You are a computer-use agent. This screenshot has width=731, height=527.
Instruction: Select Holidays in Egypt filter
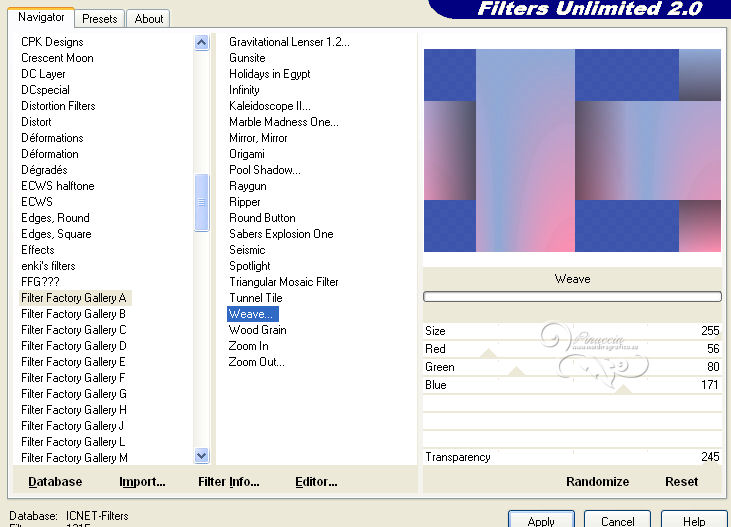269,74
